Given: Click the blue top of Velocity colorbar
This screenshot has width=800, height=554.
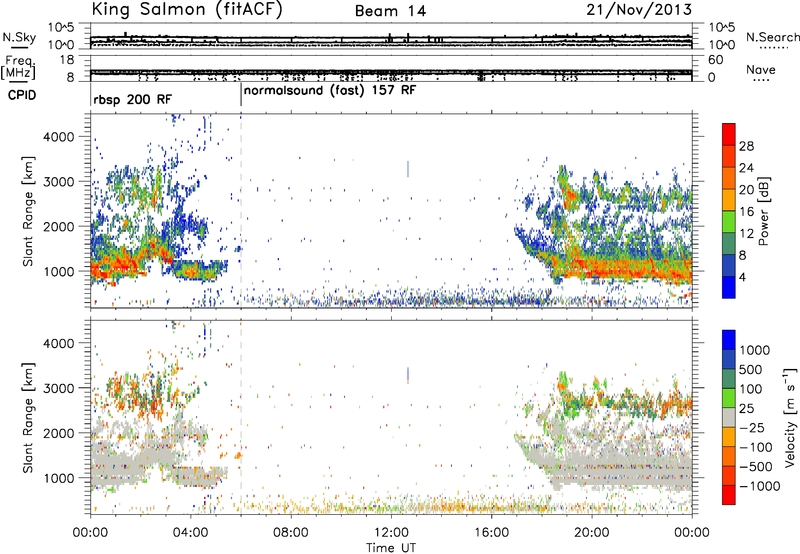Looking at the screenshot, I should (729, 340).
